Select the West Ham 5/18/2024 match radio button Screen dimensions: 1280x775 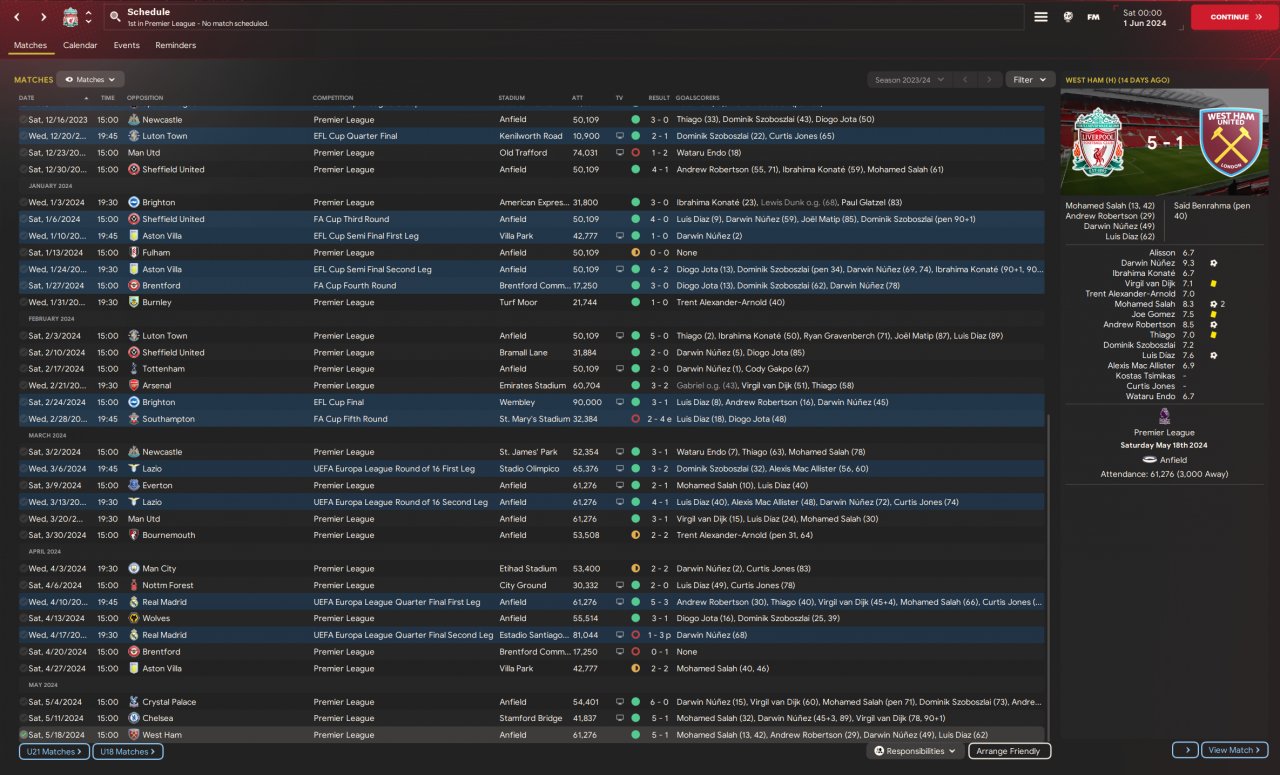tap(24, 735)
